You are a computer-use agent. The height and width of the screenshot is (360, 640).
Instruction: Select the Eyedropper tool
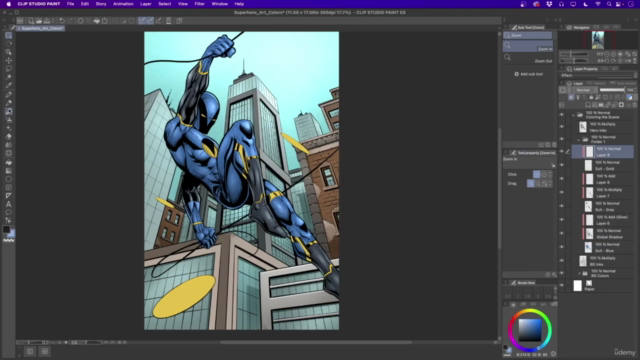click(9, 85)
